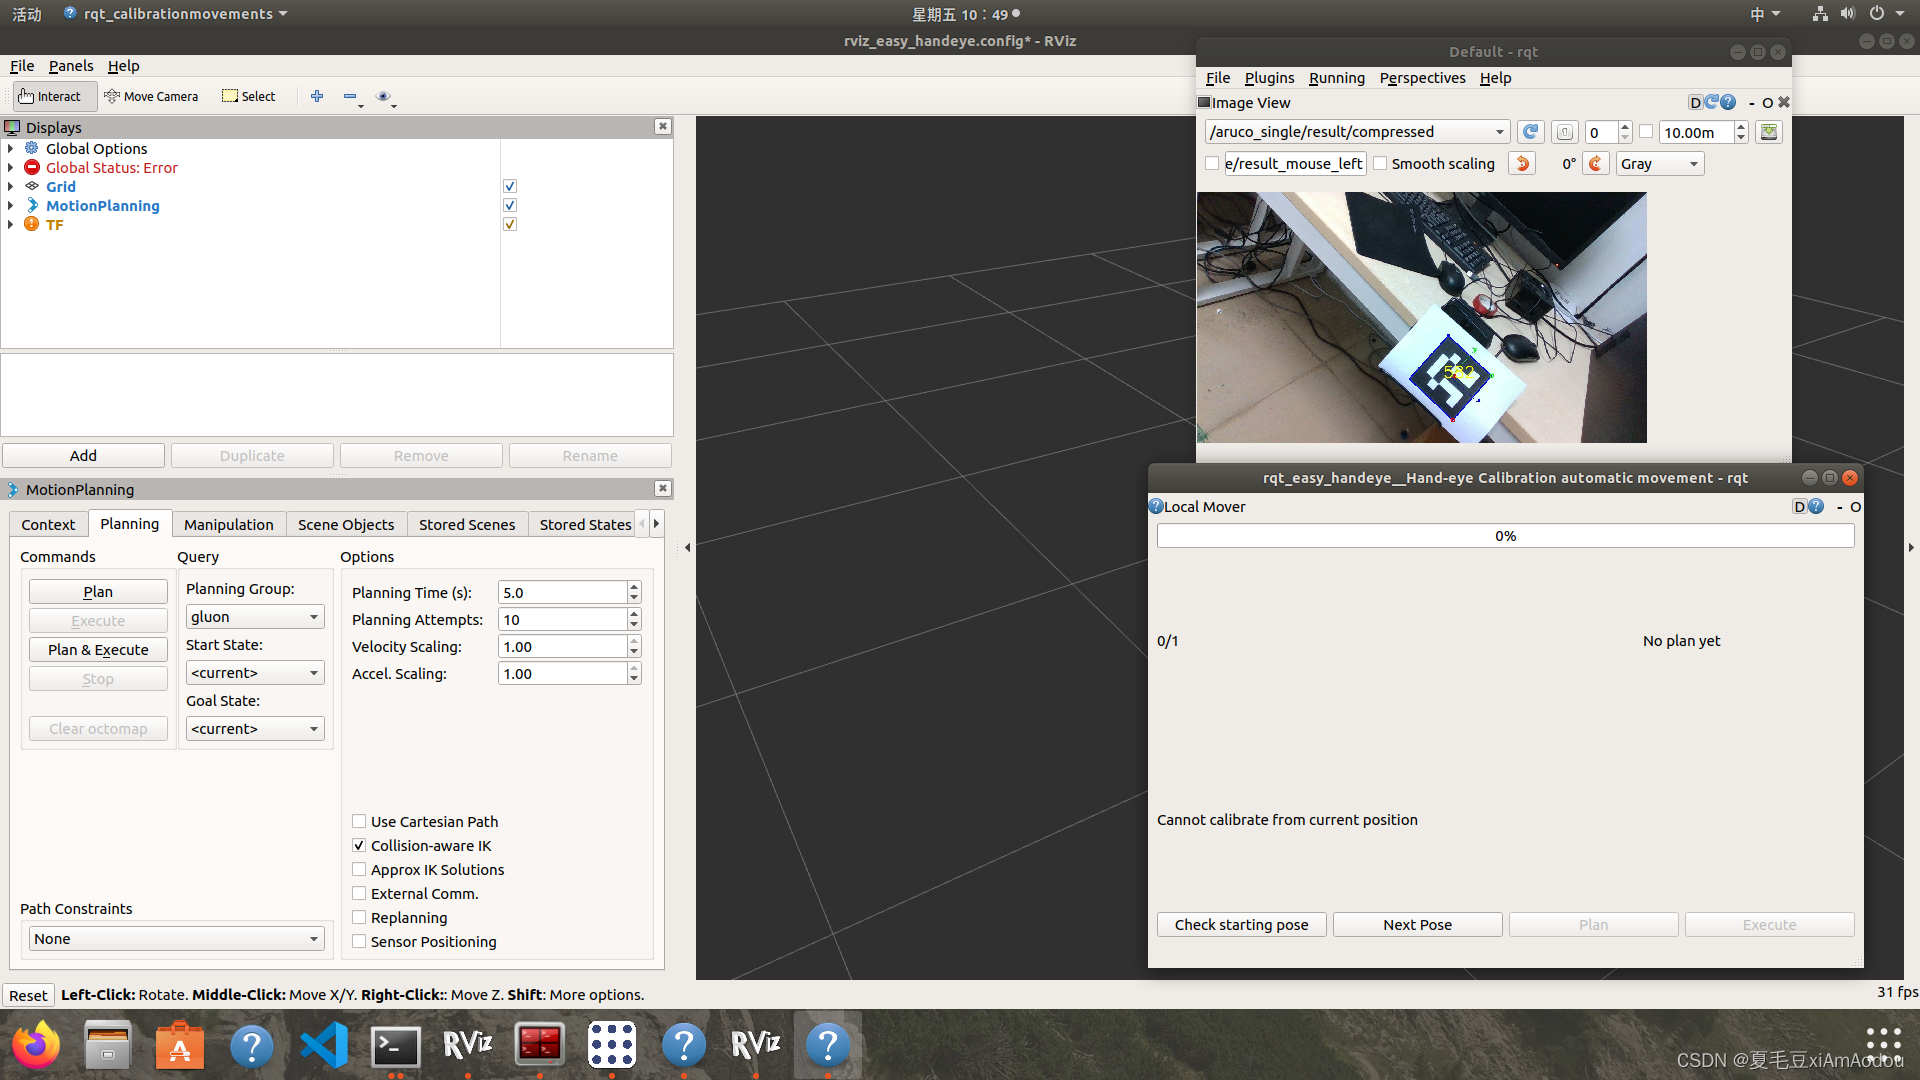Click the red Global Status error icon
This screenshot has height=1080, width=1920.
pos(32,168)
